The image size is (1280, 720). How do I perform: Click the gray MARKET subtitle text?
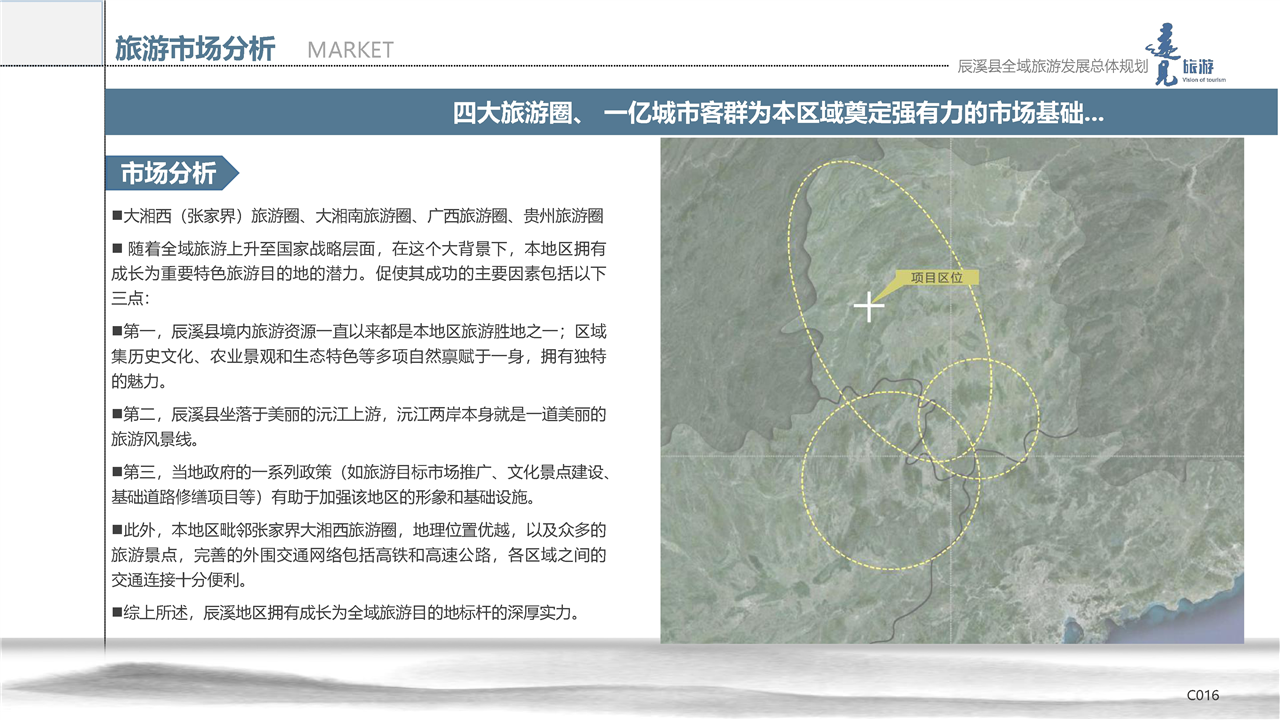(x=350, y=50)
